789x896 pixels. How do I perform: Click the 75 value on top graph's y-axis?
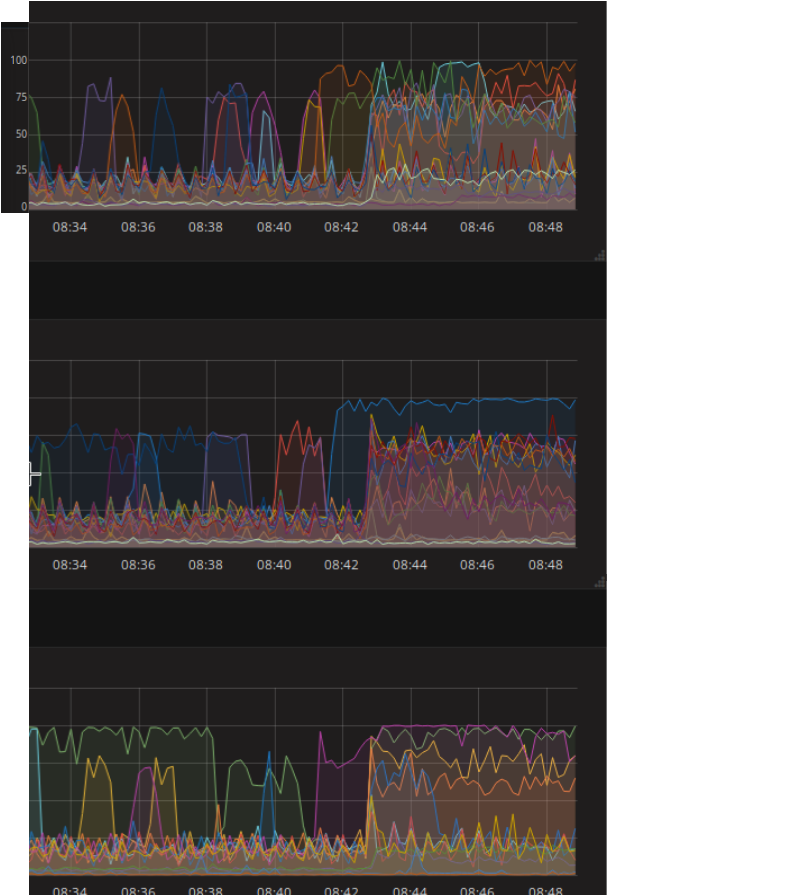pos(20,97)
